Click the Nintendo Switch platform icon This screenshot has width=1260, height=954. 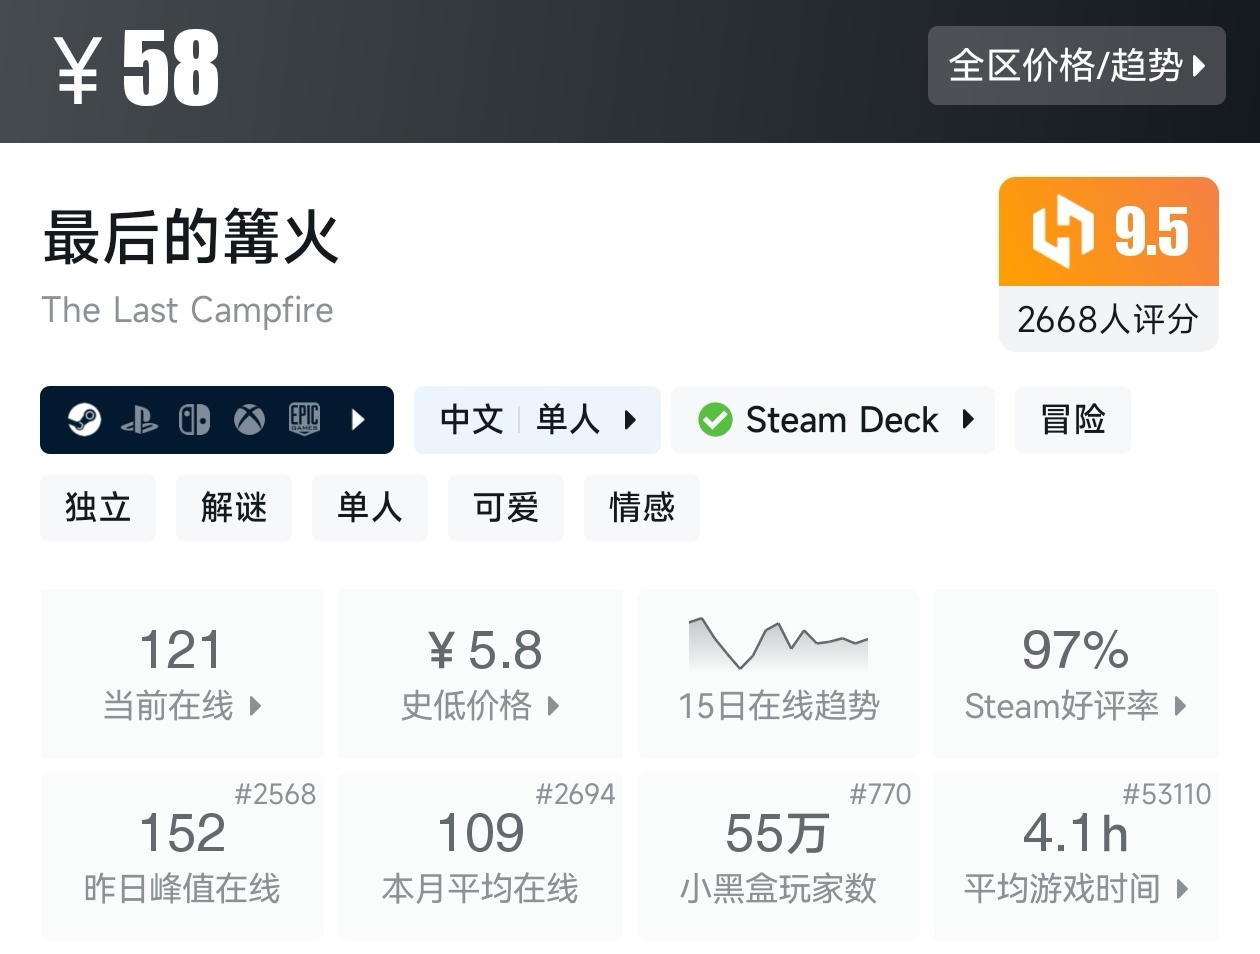click(194, 420)
